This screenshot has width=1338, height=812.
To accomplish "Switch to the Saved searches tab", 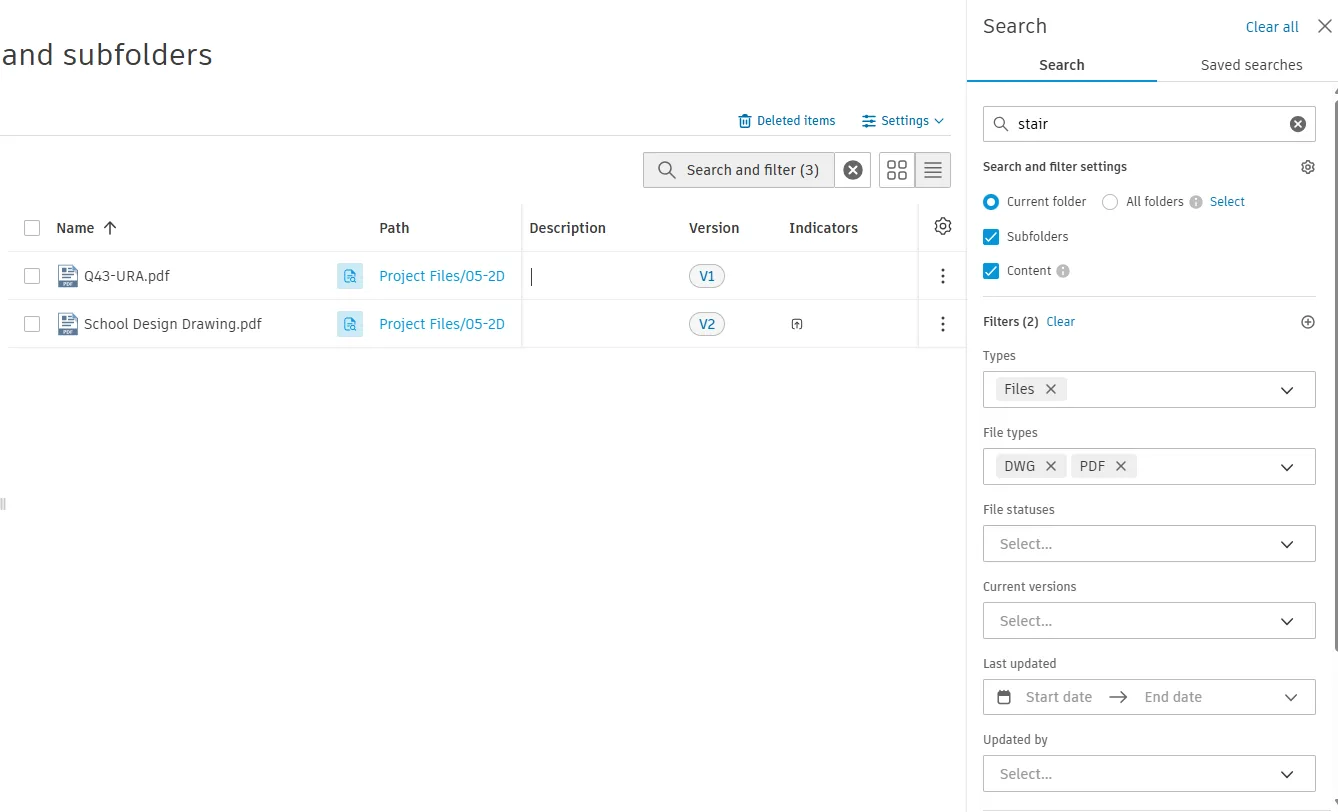I will coord(1251,65).
